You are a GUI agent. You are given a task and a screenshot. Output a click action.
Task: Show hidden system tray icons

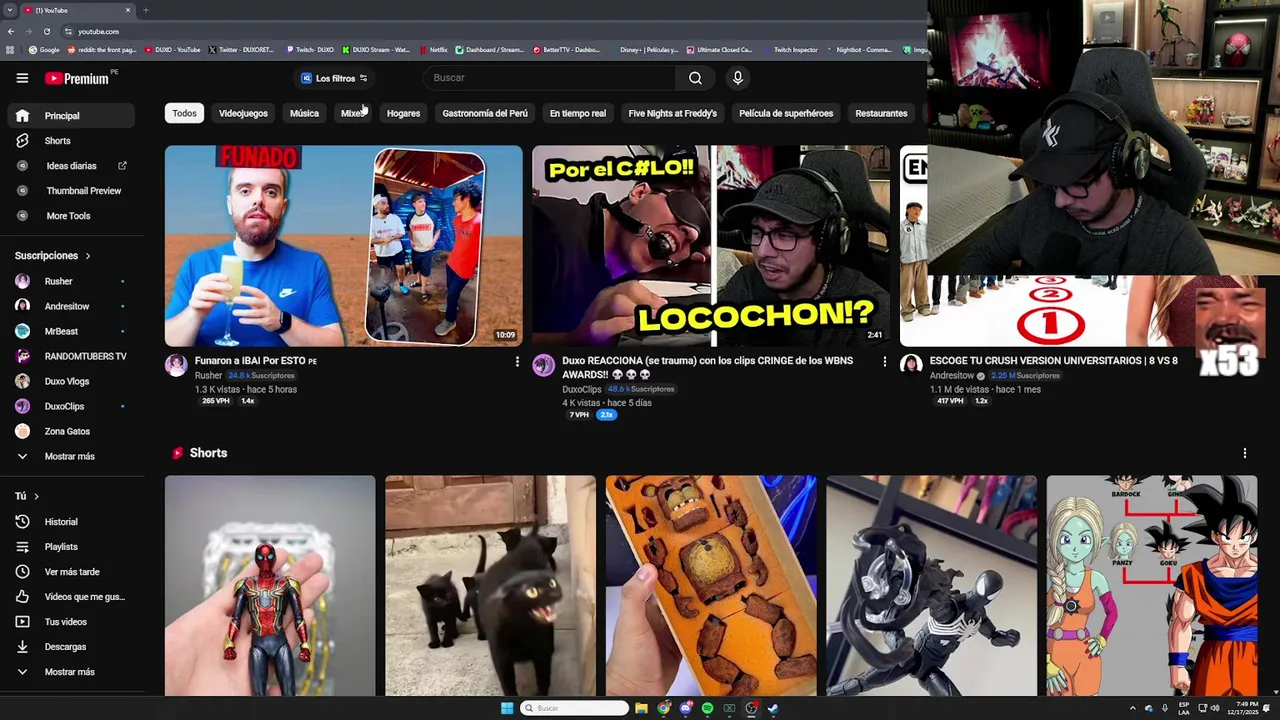click(x=1132, y=709)
